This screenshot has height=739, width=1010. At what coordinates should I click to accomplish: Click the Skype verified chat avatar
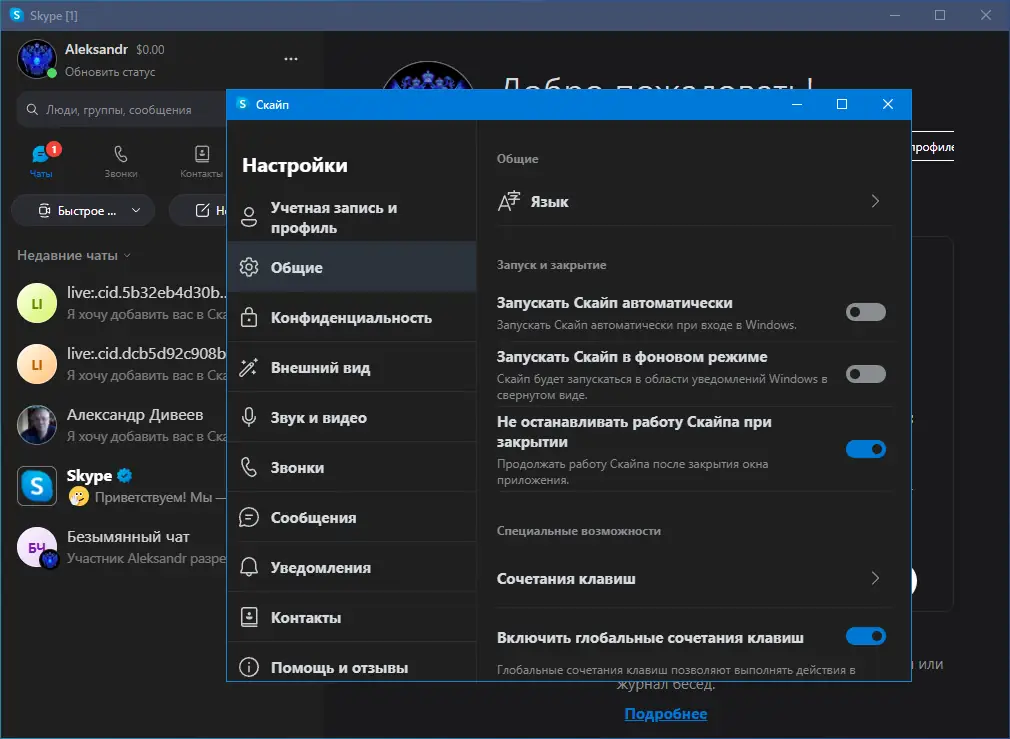coord(37,486)
